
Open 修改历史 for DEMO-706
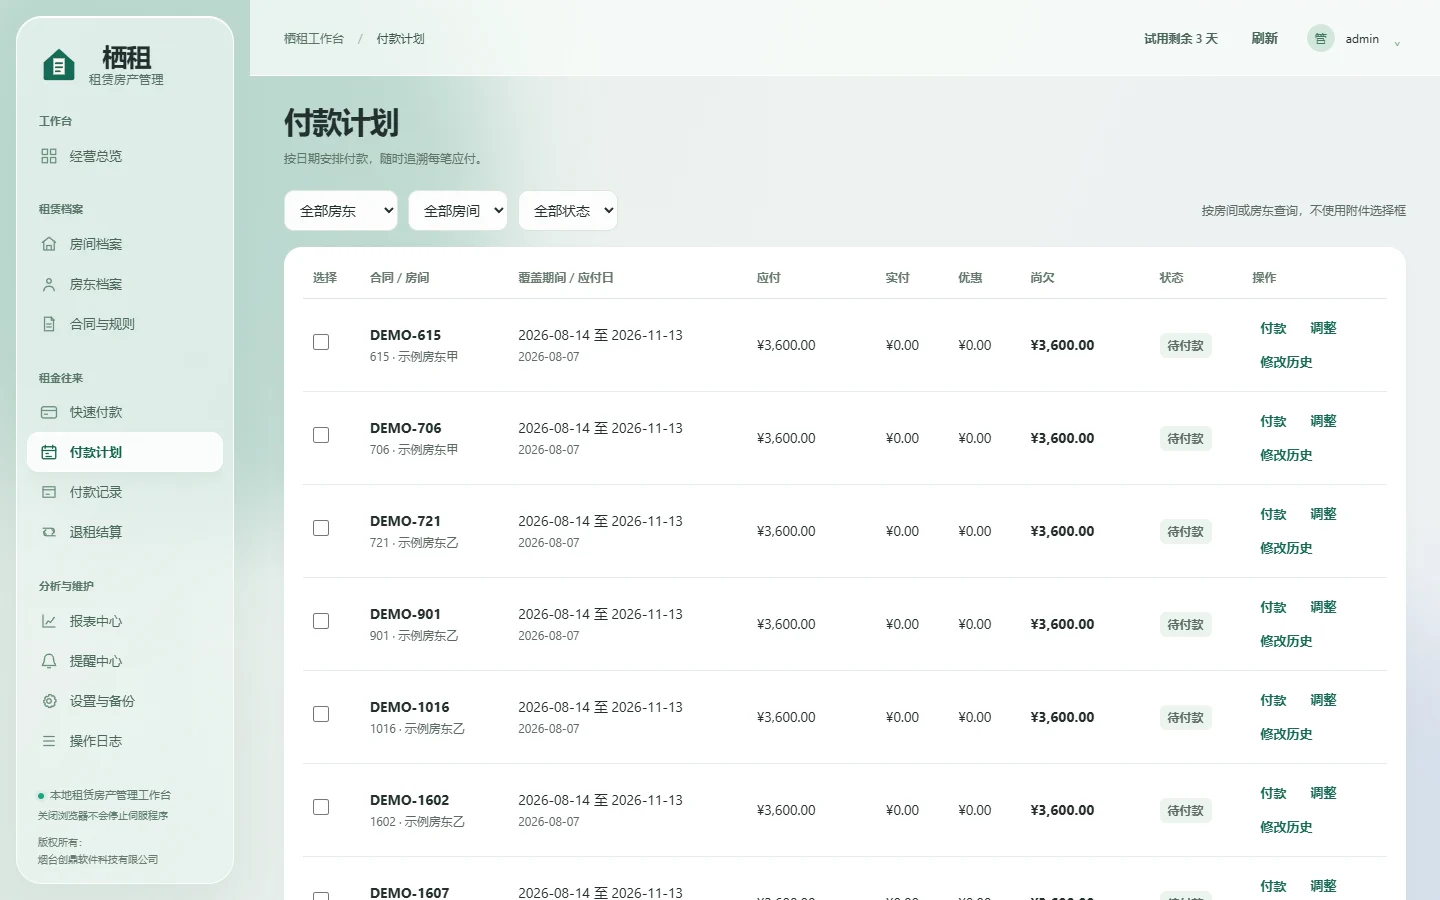(1286, 455)
